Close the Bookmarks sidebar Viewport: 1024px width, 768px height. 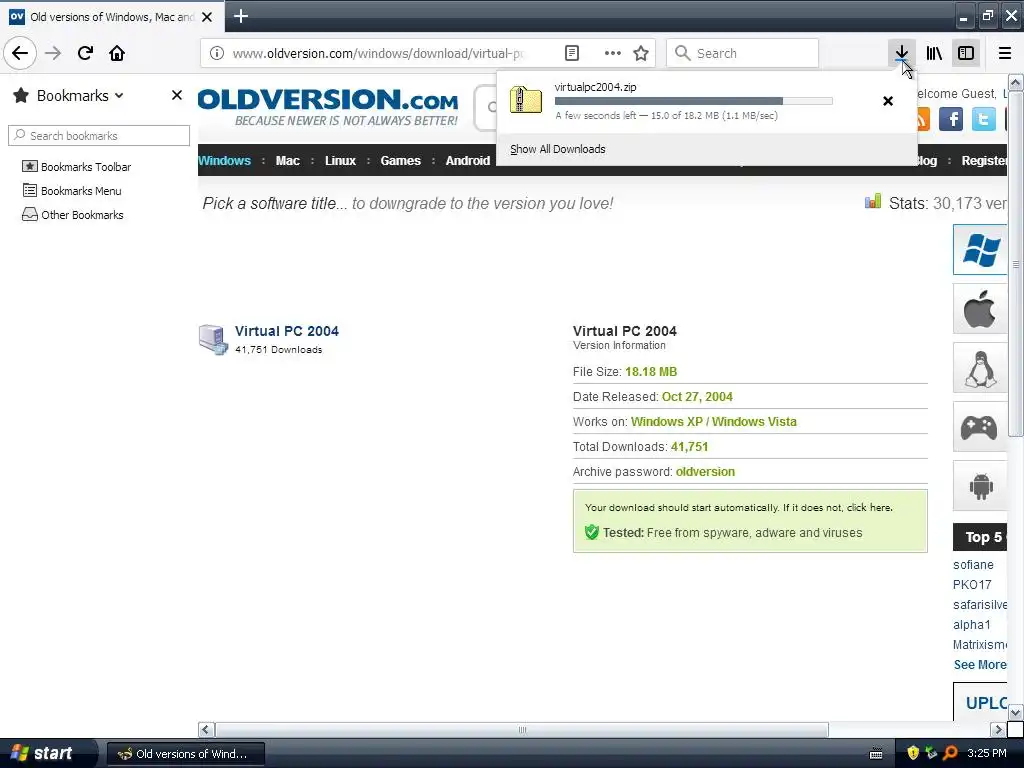(176, 95)
